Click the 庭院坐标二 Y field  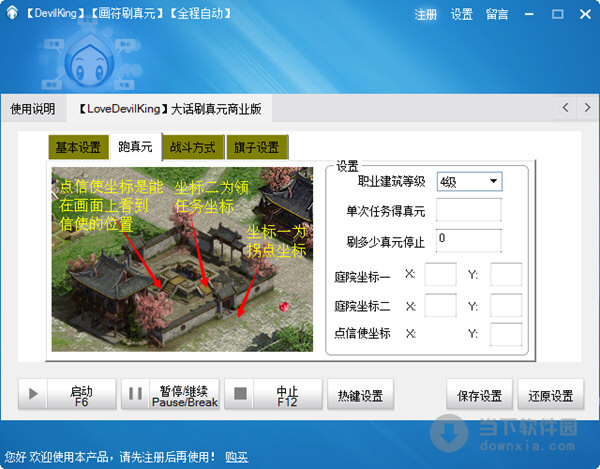(506, 305)
